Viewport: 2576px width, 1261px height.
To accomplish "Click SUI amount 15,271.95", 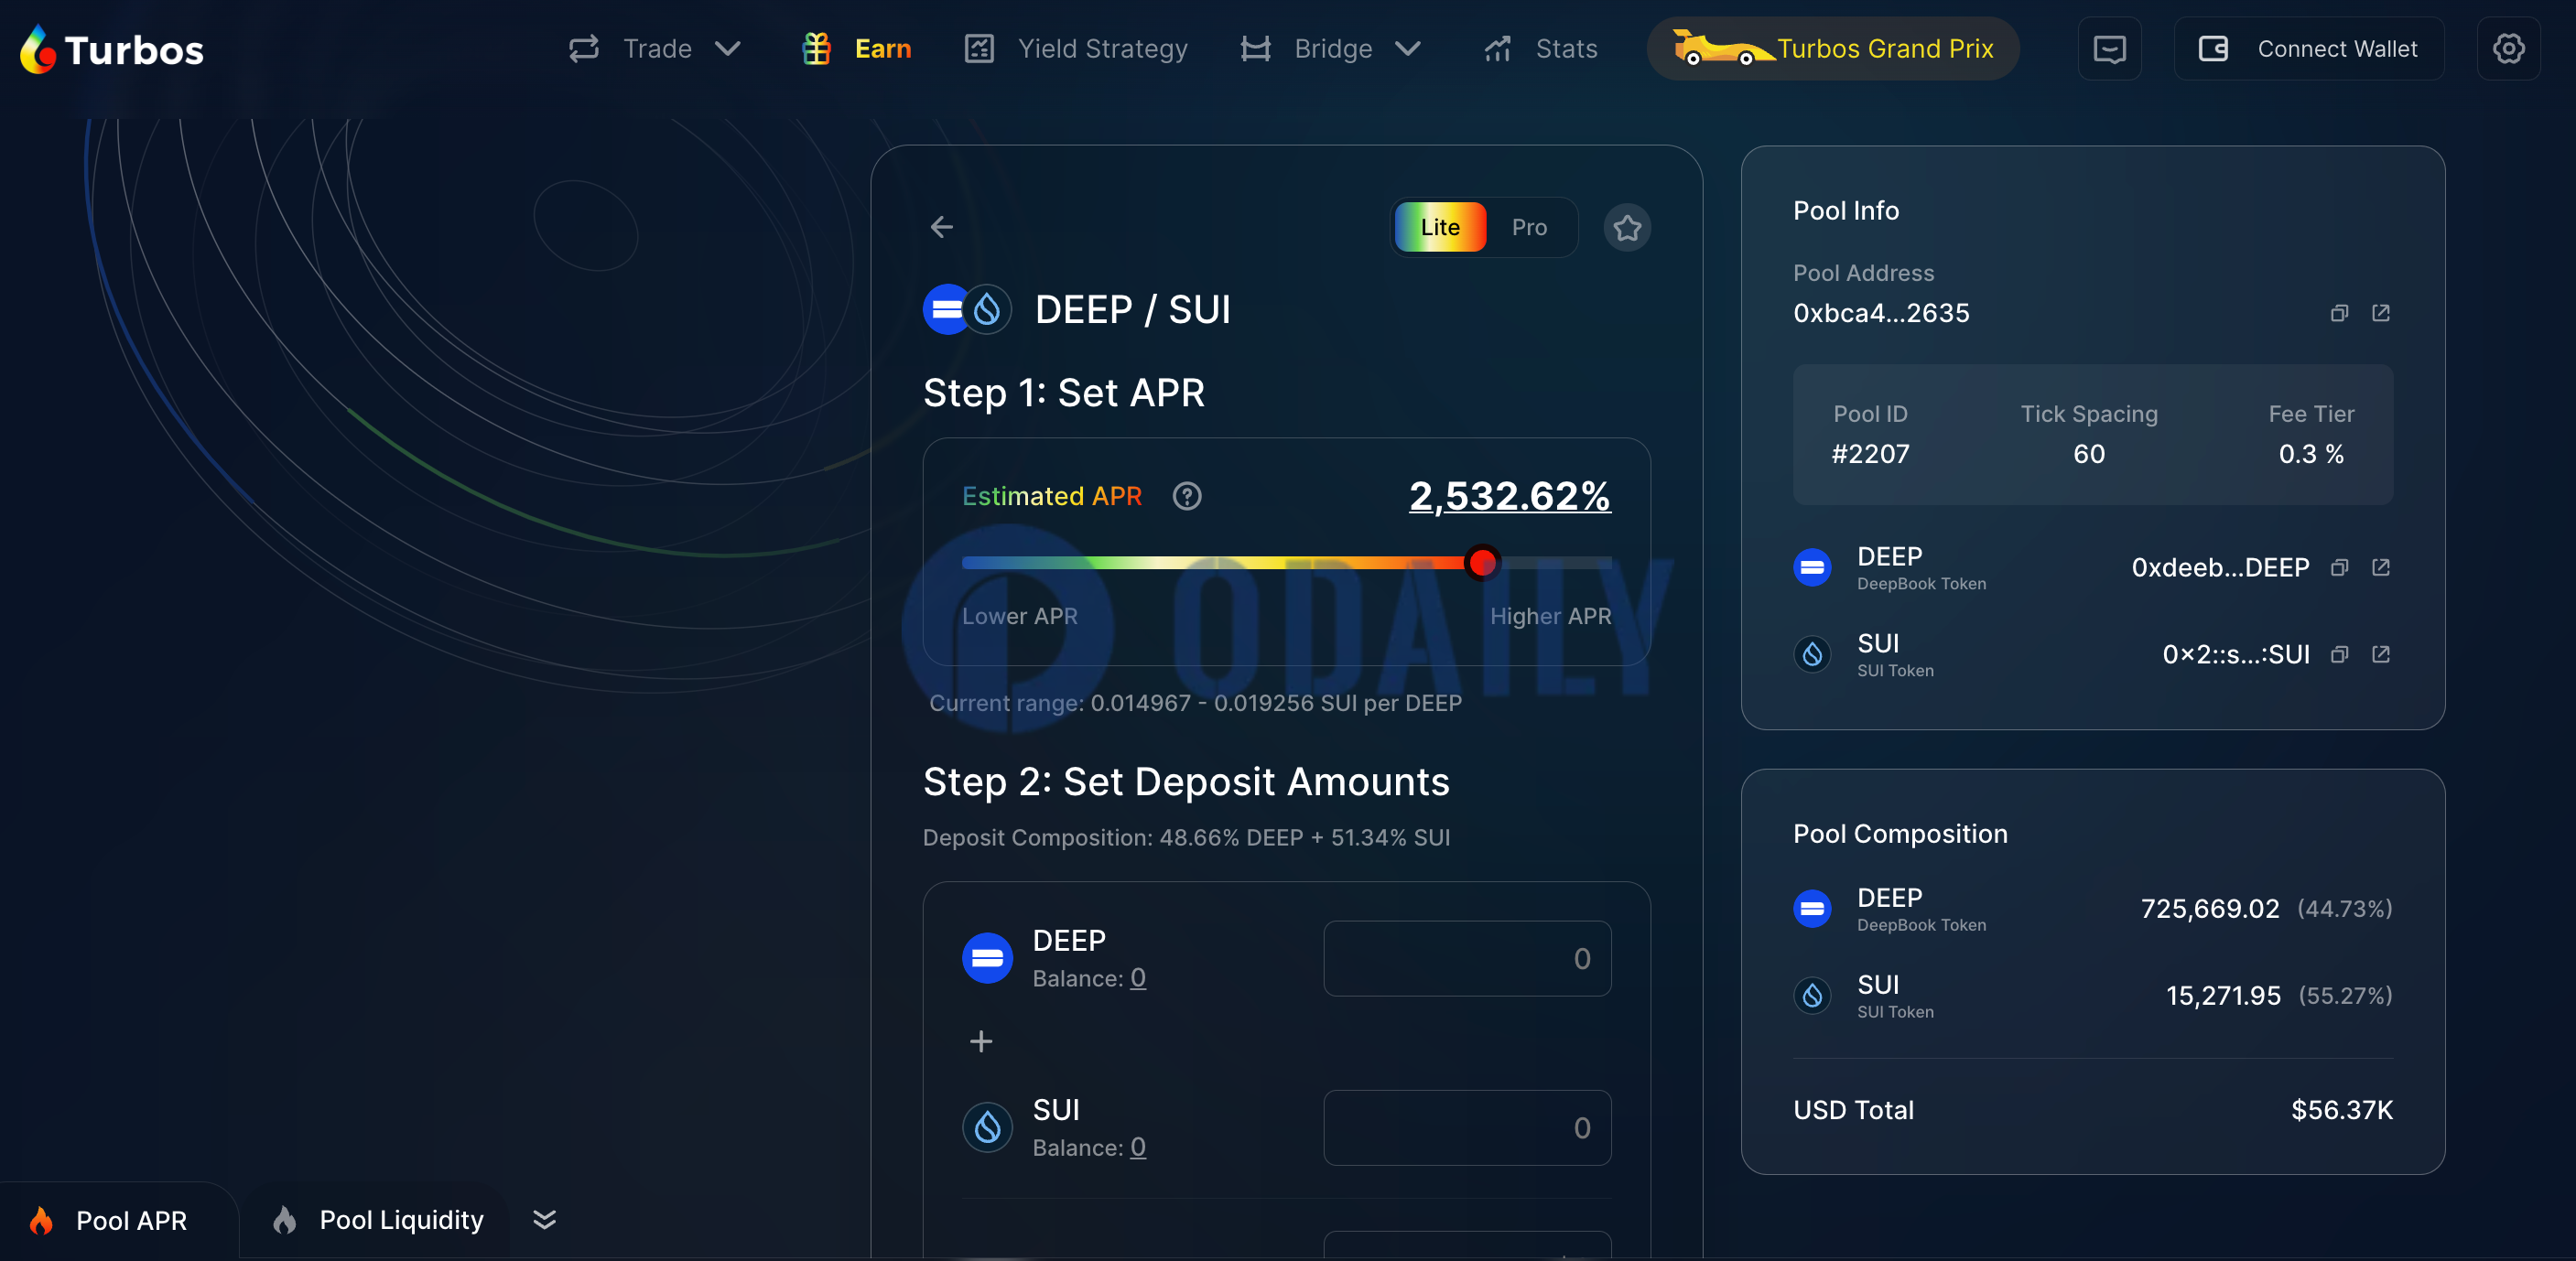I will tap(2223, 995).
